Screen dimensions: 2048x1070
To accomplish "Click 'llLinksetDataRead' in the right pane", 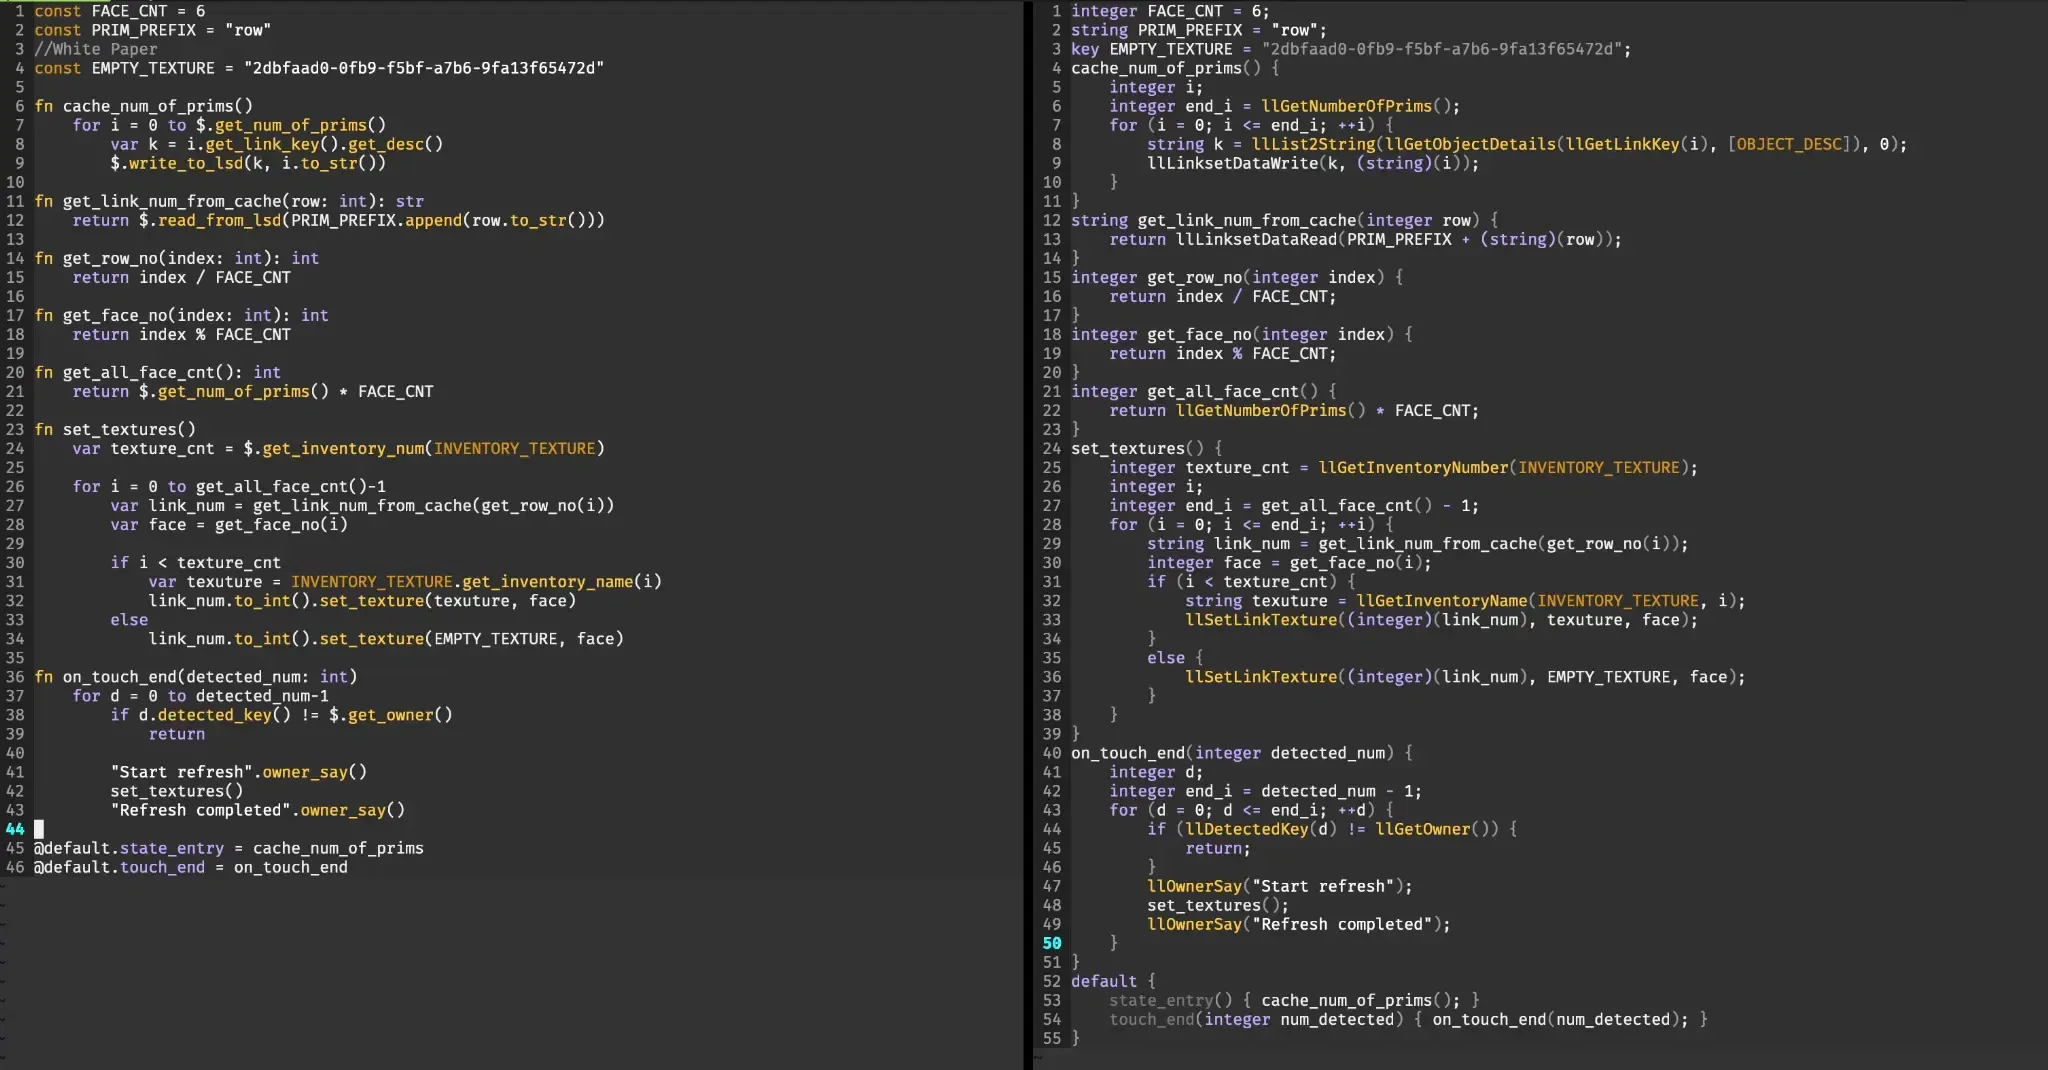I will click(1257, 239).
